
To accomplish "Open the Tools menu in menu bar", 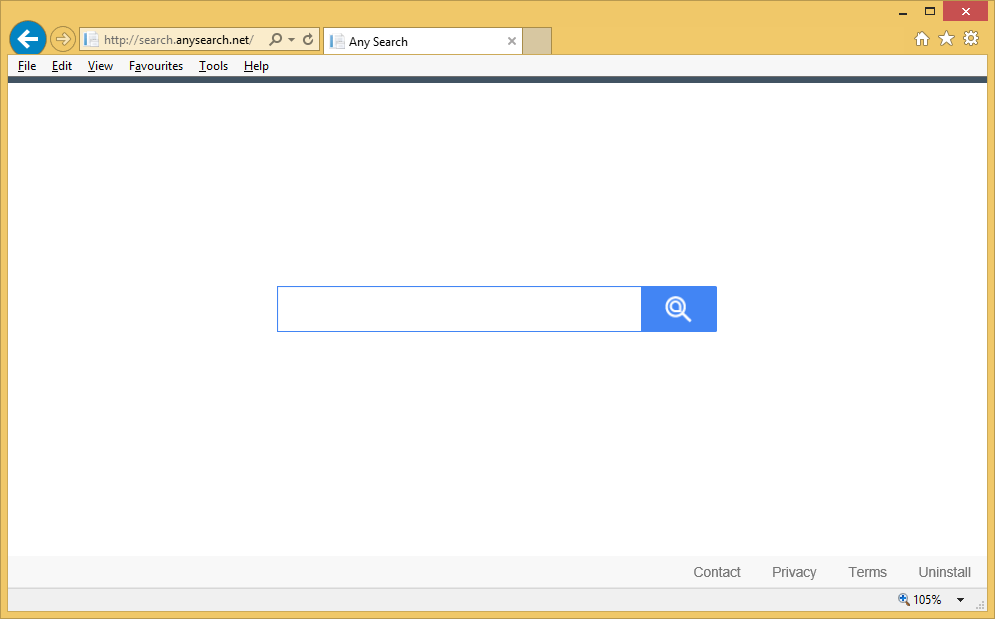I will [213, 66].
